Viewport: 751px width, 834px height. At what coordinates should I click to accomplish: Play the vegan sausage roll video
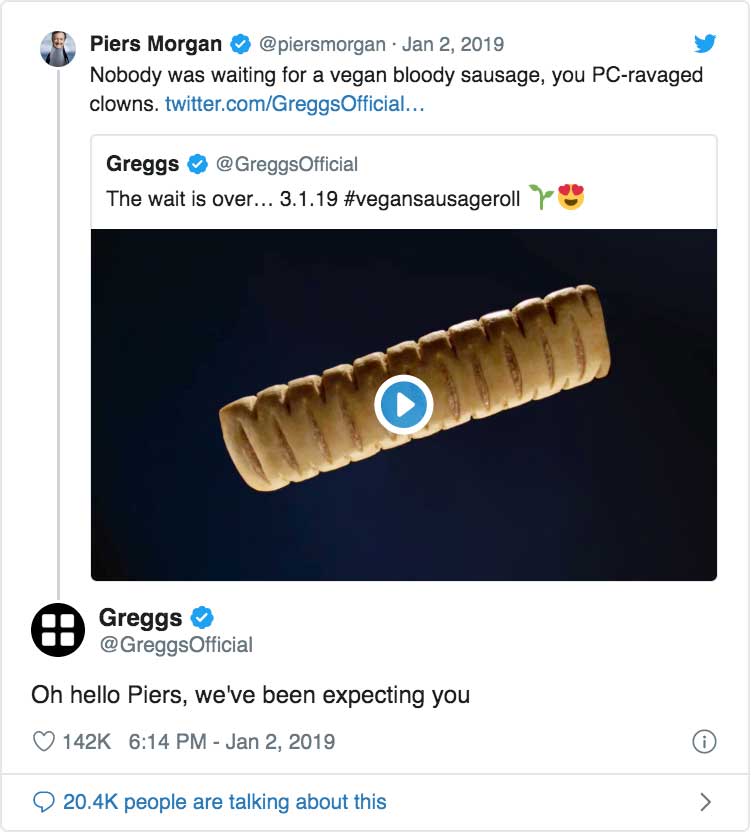(x=403, y=403)
